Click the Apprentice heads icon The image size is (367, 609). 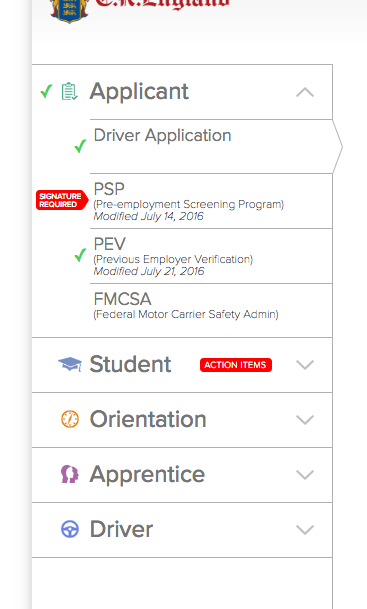[x=70, y=474]
